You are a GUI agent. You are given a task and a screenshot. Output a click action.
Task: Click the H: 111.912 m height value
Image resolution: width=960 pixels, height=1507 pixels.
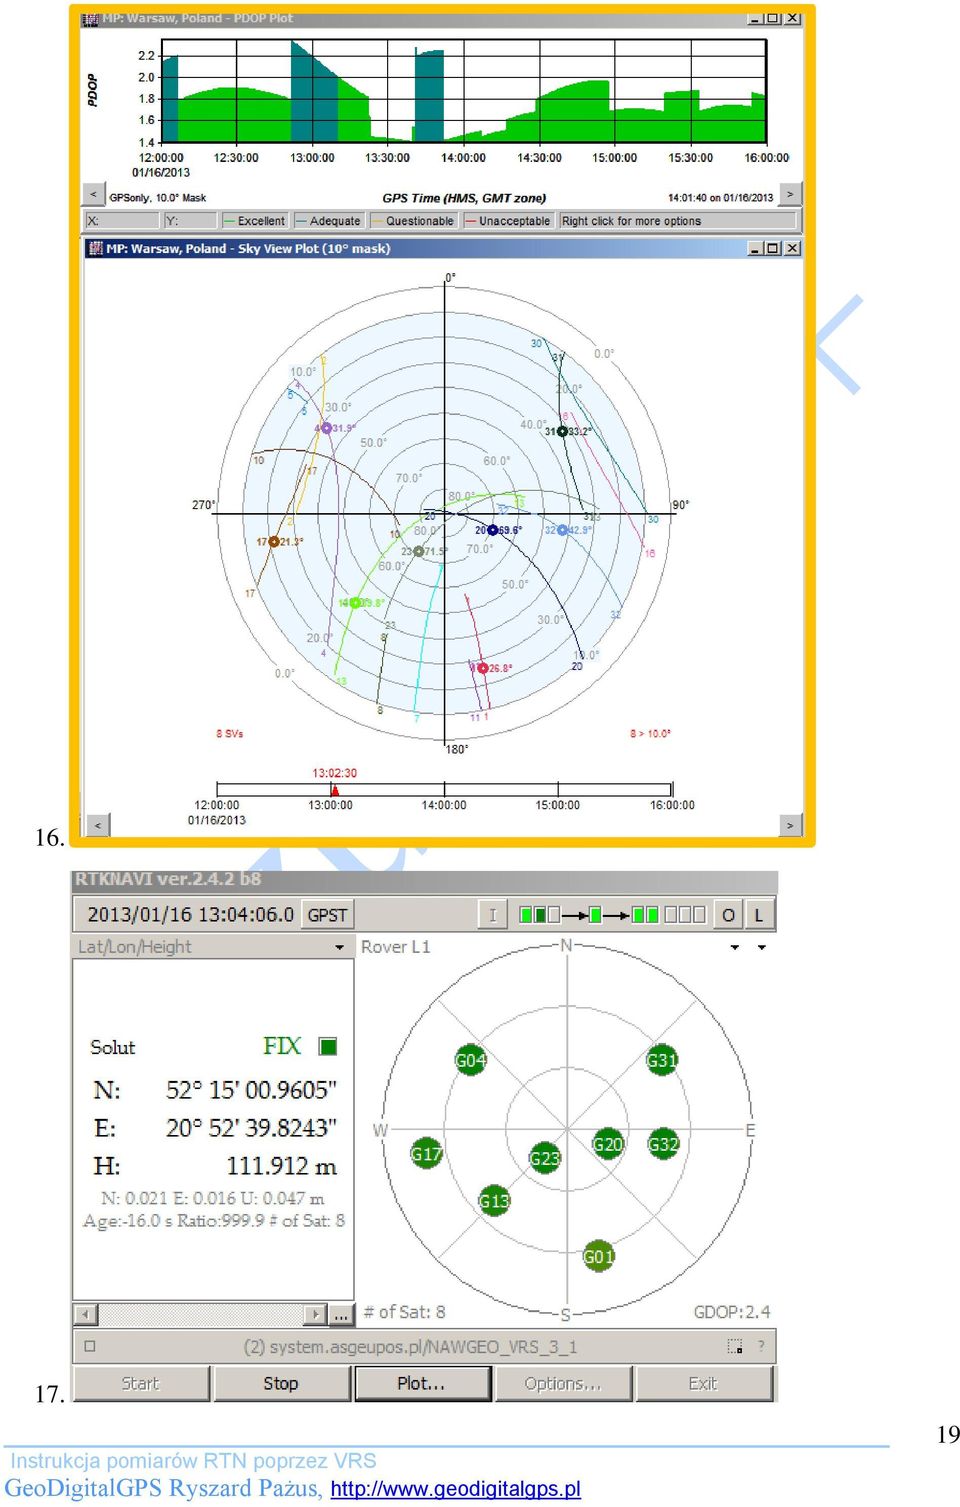pyautogui.click(x=215, y=1166)
